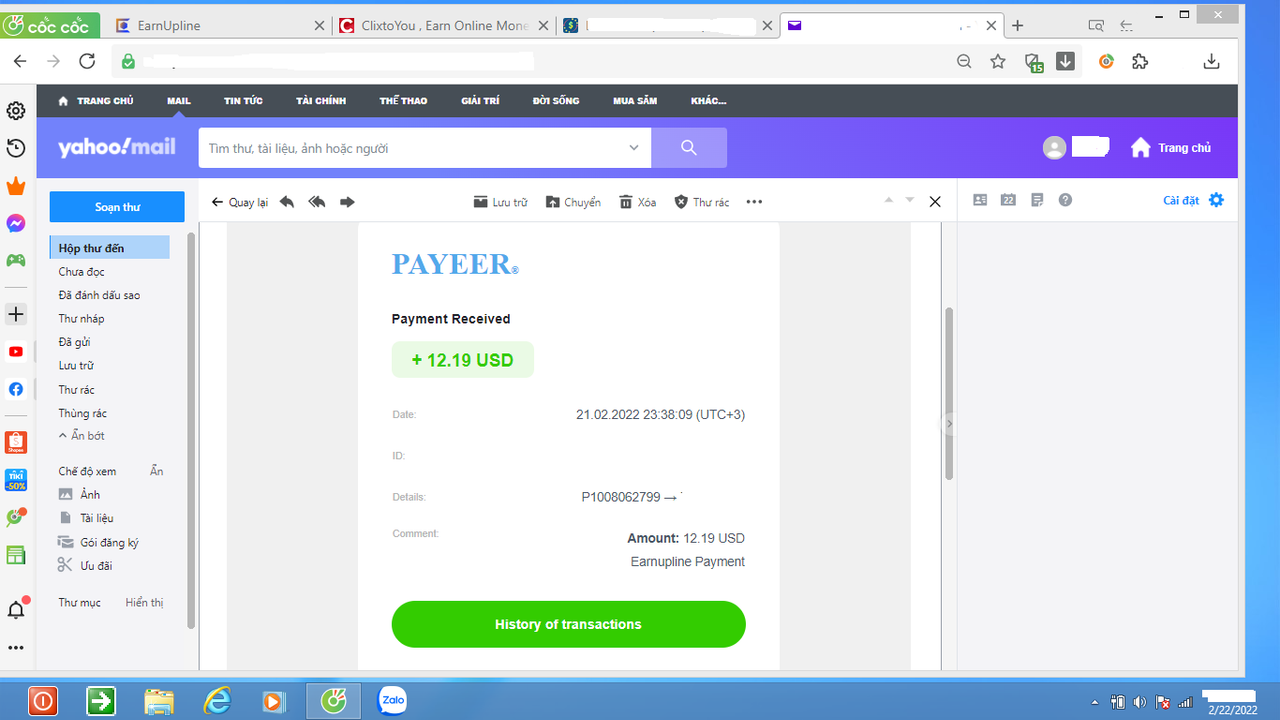
Task: Open help question mark icon
Action: [1066, 200]
